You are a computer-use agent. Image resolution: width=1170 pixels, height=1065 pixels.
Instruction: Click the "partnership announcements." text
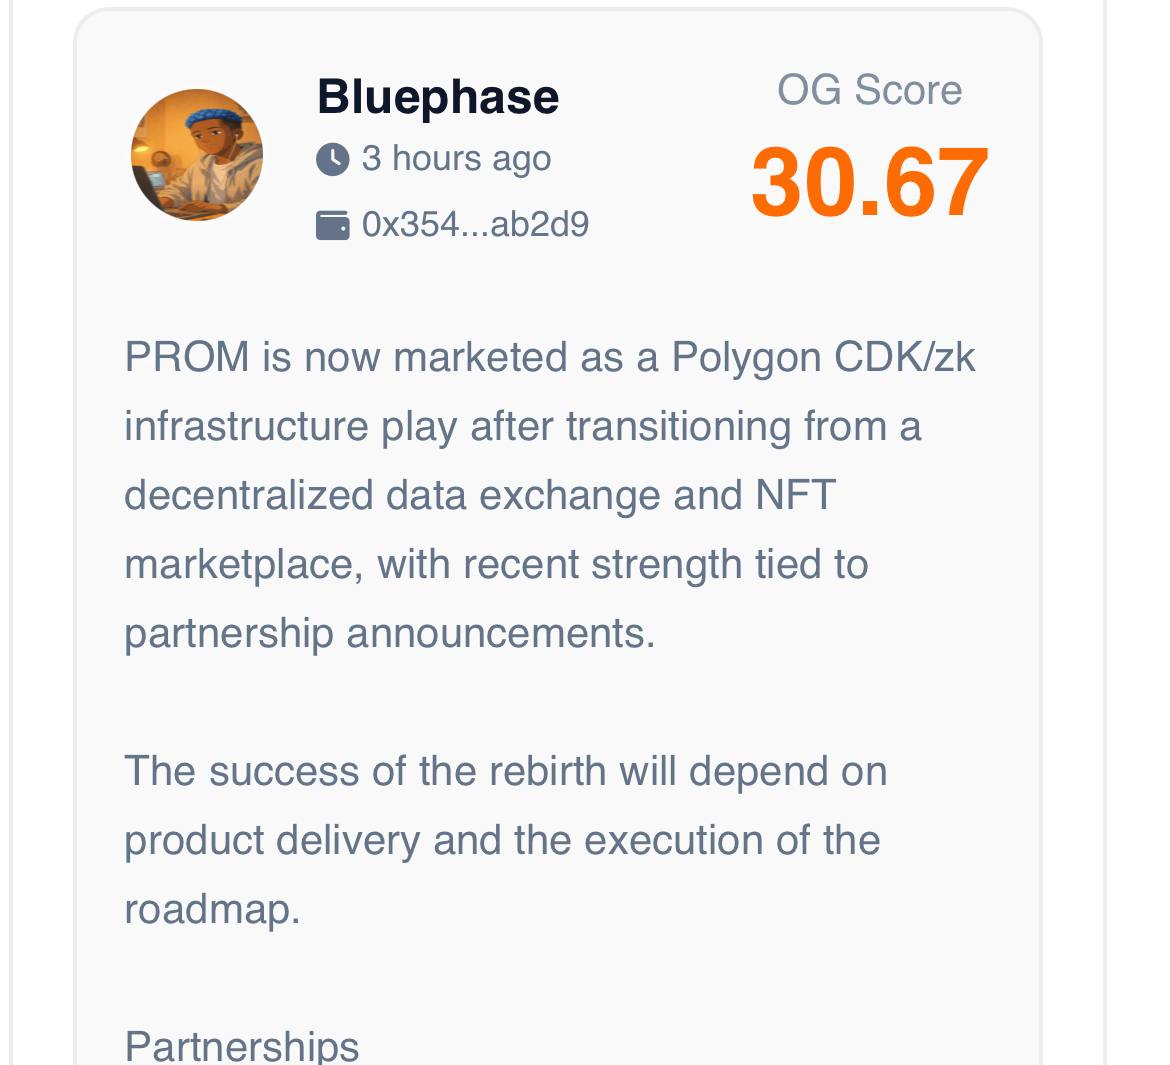[389, 633]
